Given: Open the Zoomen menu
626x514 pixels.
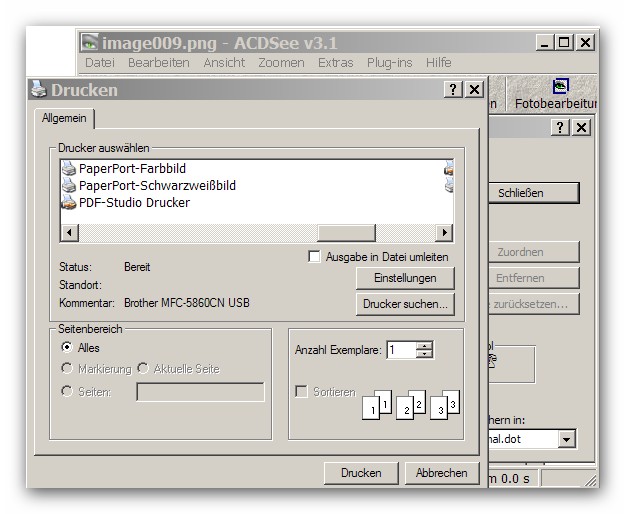Looking at the screenshot, I should (281, 63).
